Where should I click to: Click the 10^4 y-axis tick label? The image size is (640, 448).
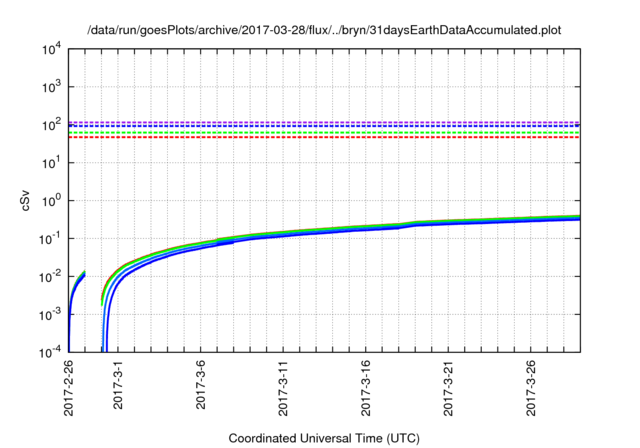coord(51,49)
